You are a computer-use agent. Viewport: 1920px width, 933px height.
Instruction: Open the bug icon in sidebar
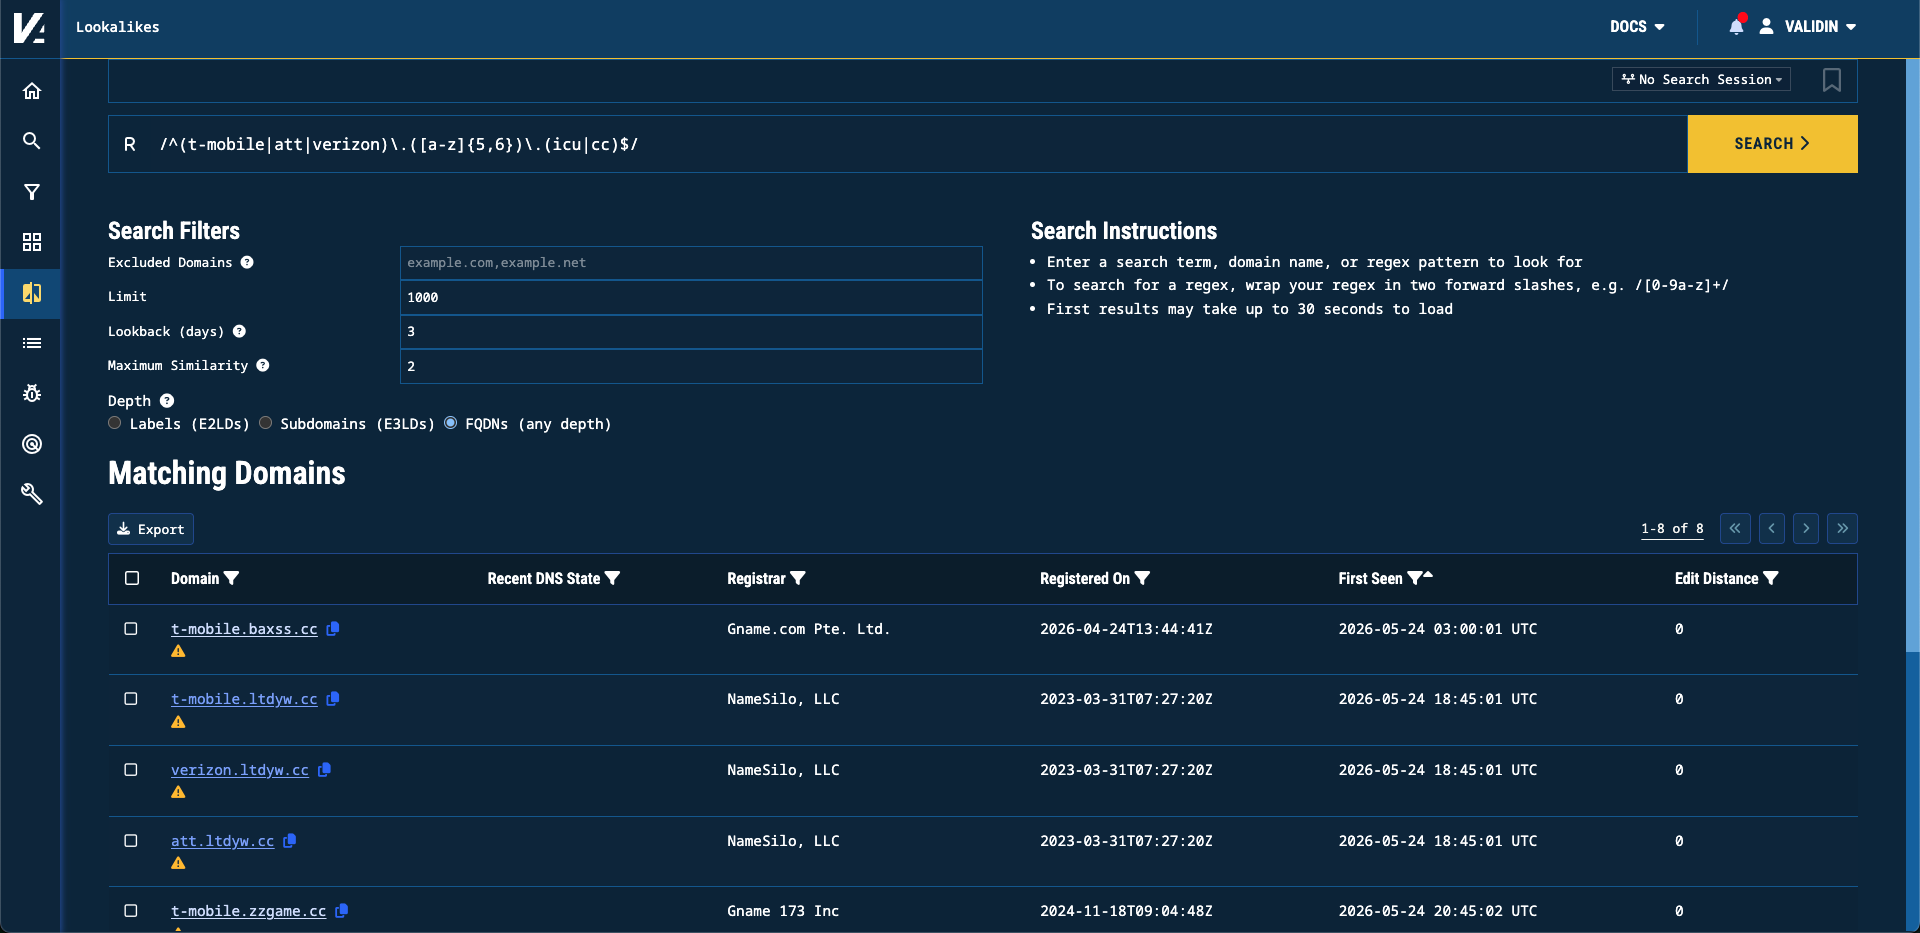(32, 393)
